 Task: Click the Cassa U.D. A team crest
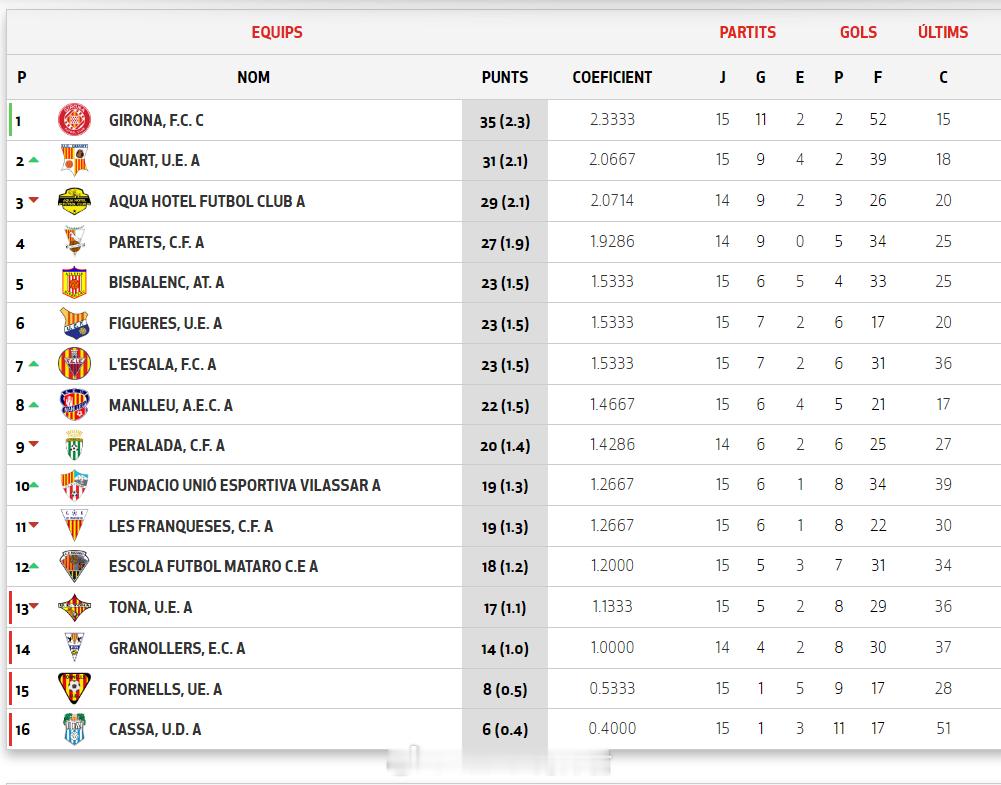74,729
